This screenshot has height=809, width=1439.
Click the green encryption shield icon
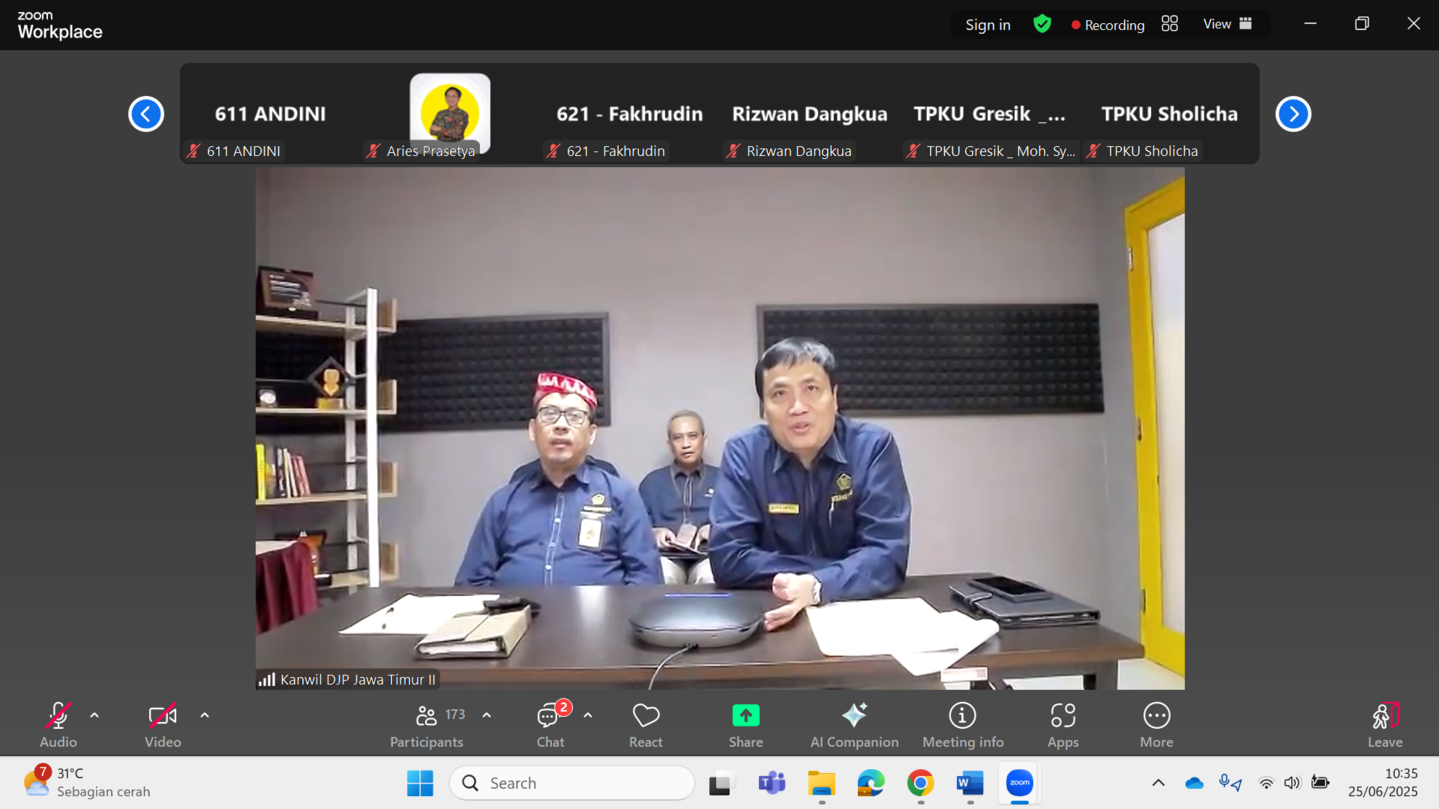click(x=1042, y=24)
